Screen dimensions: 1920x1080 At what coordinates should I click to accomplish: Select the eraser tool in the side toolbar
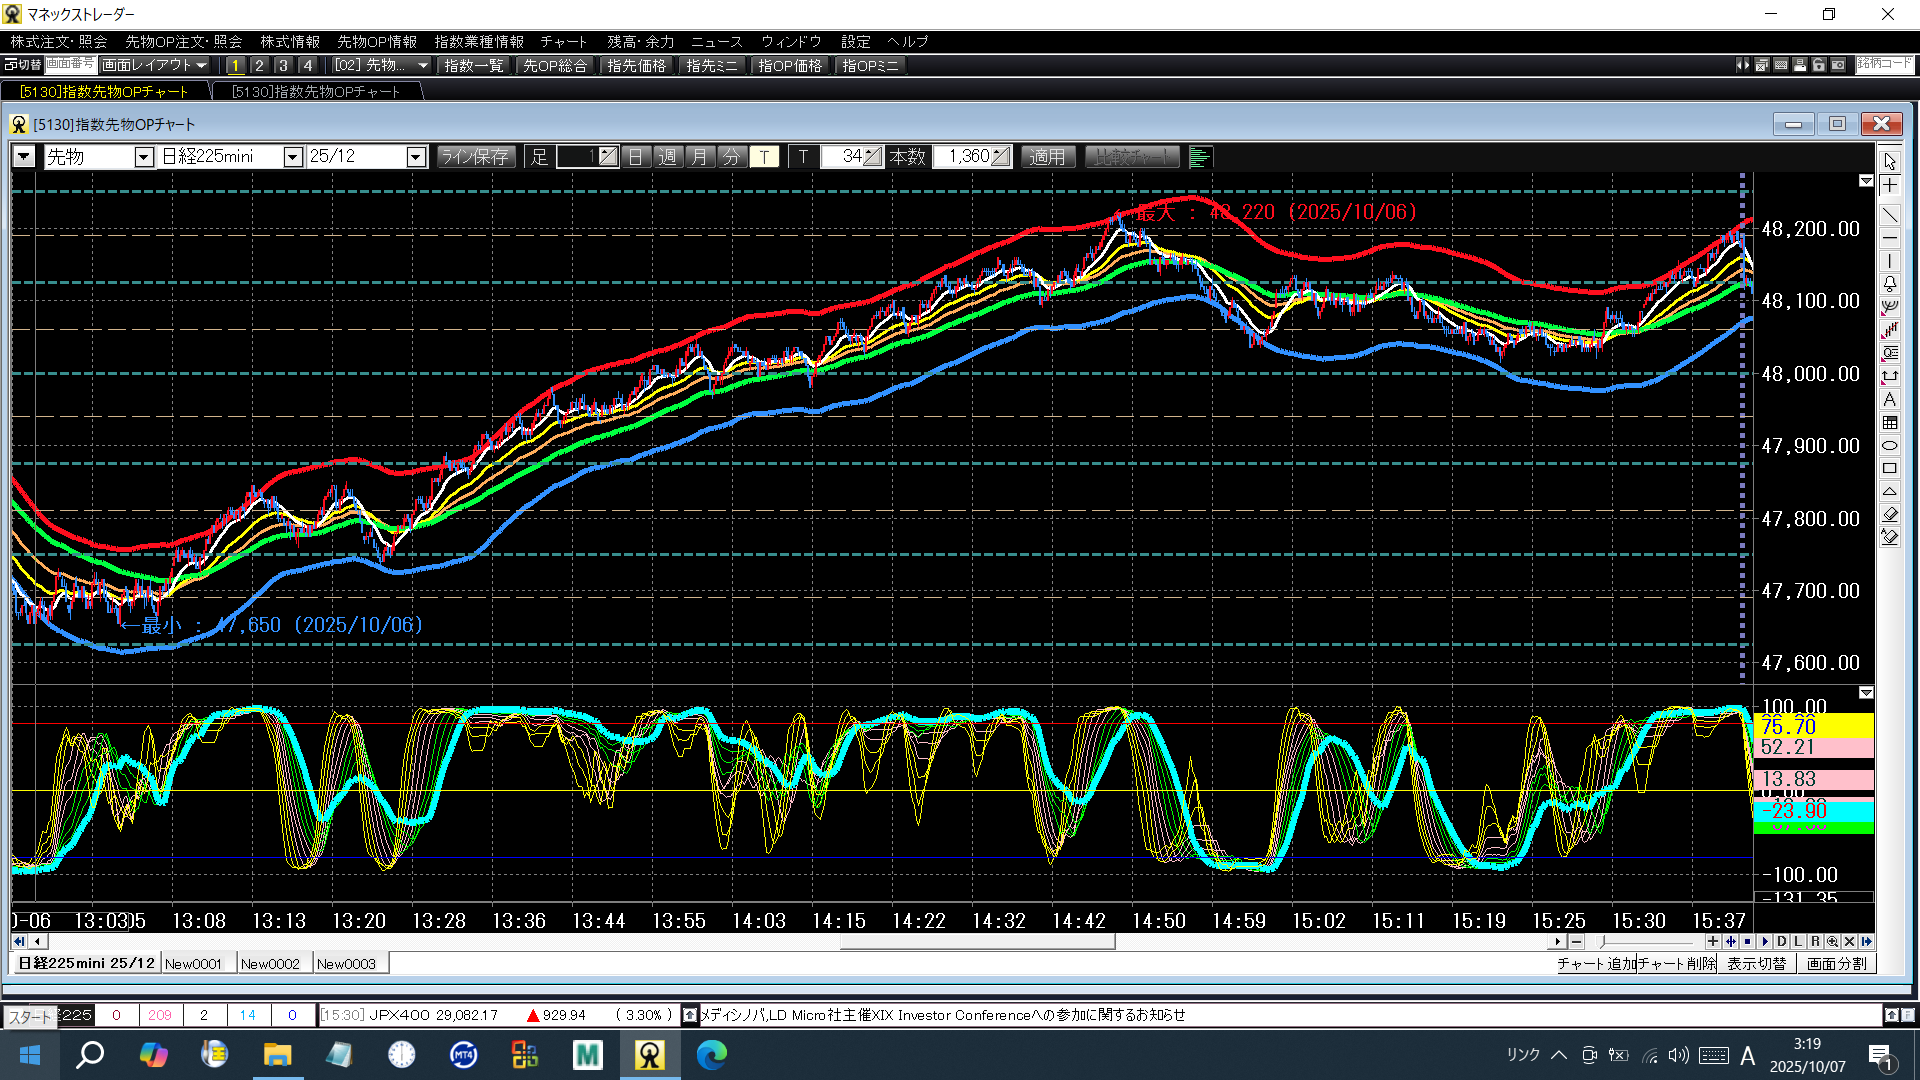pos(1889,514)
